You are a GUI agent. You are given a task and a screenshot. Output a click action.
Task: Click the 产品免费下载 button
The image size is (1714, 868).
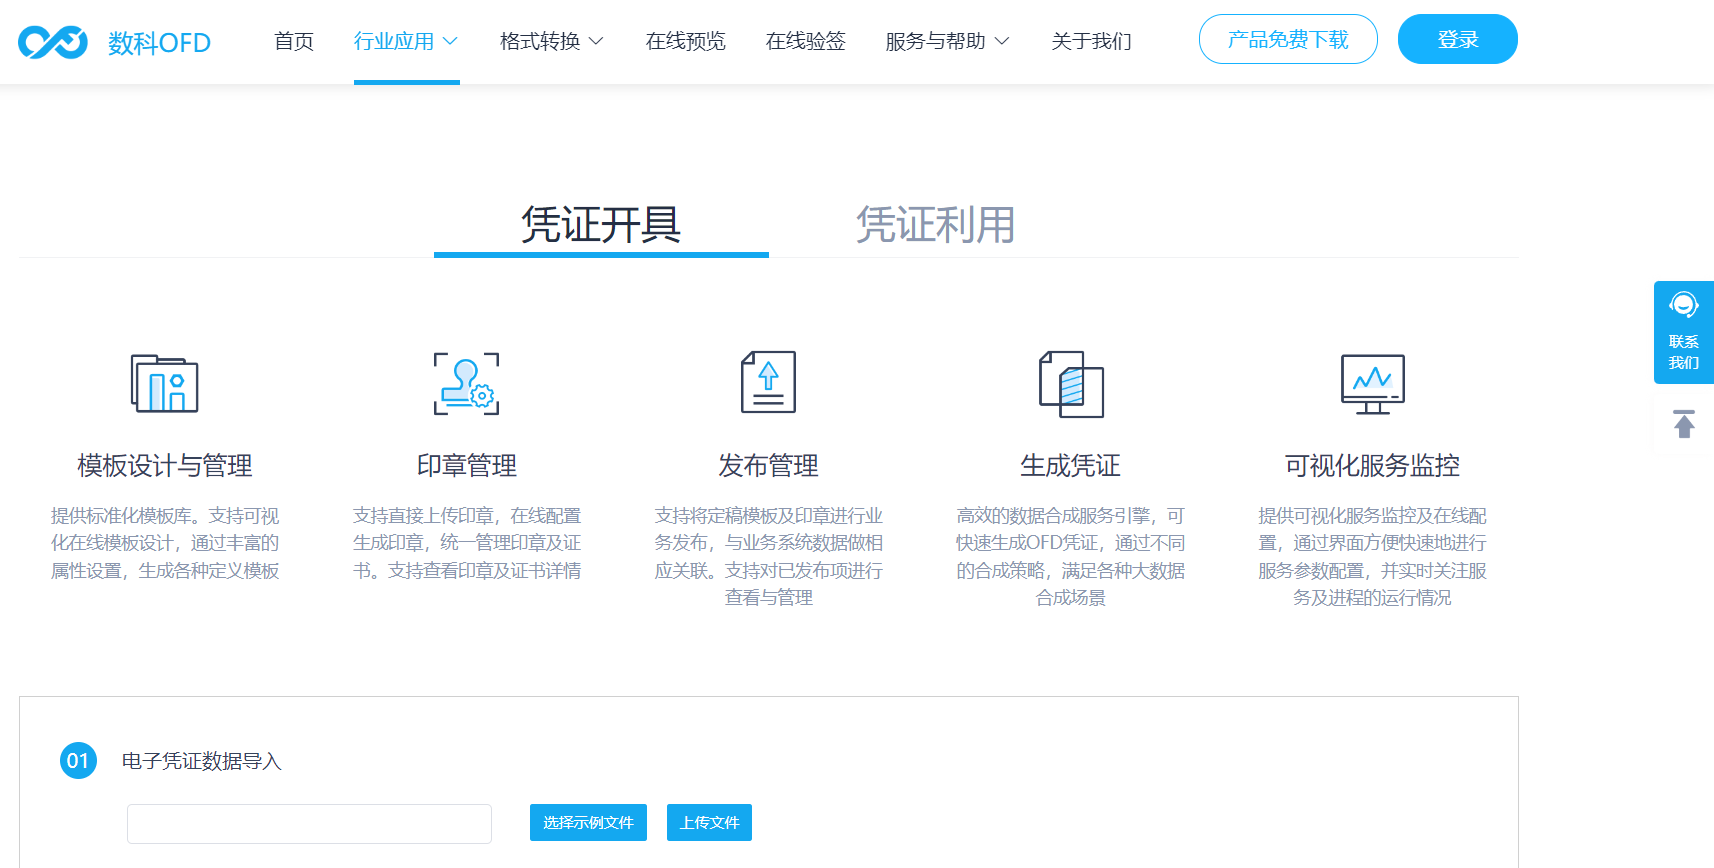coord(1288,39)
